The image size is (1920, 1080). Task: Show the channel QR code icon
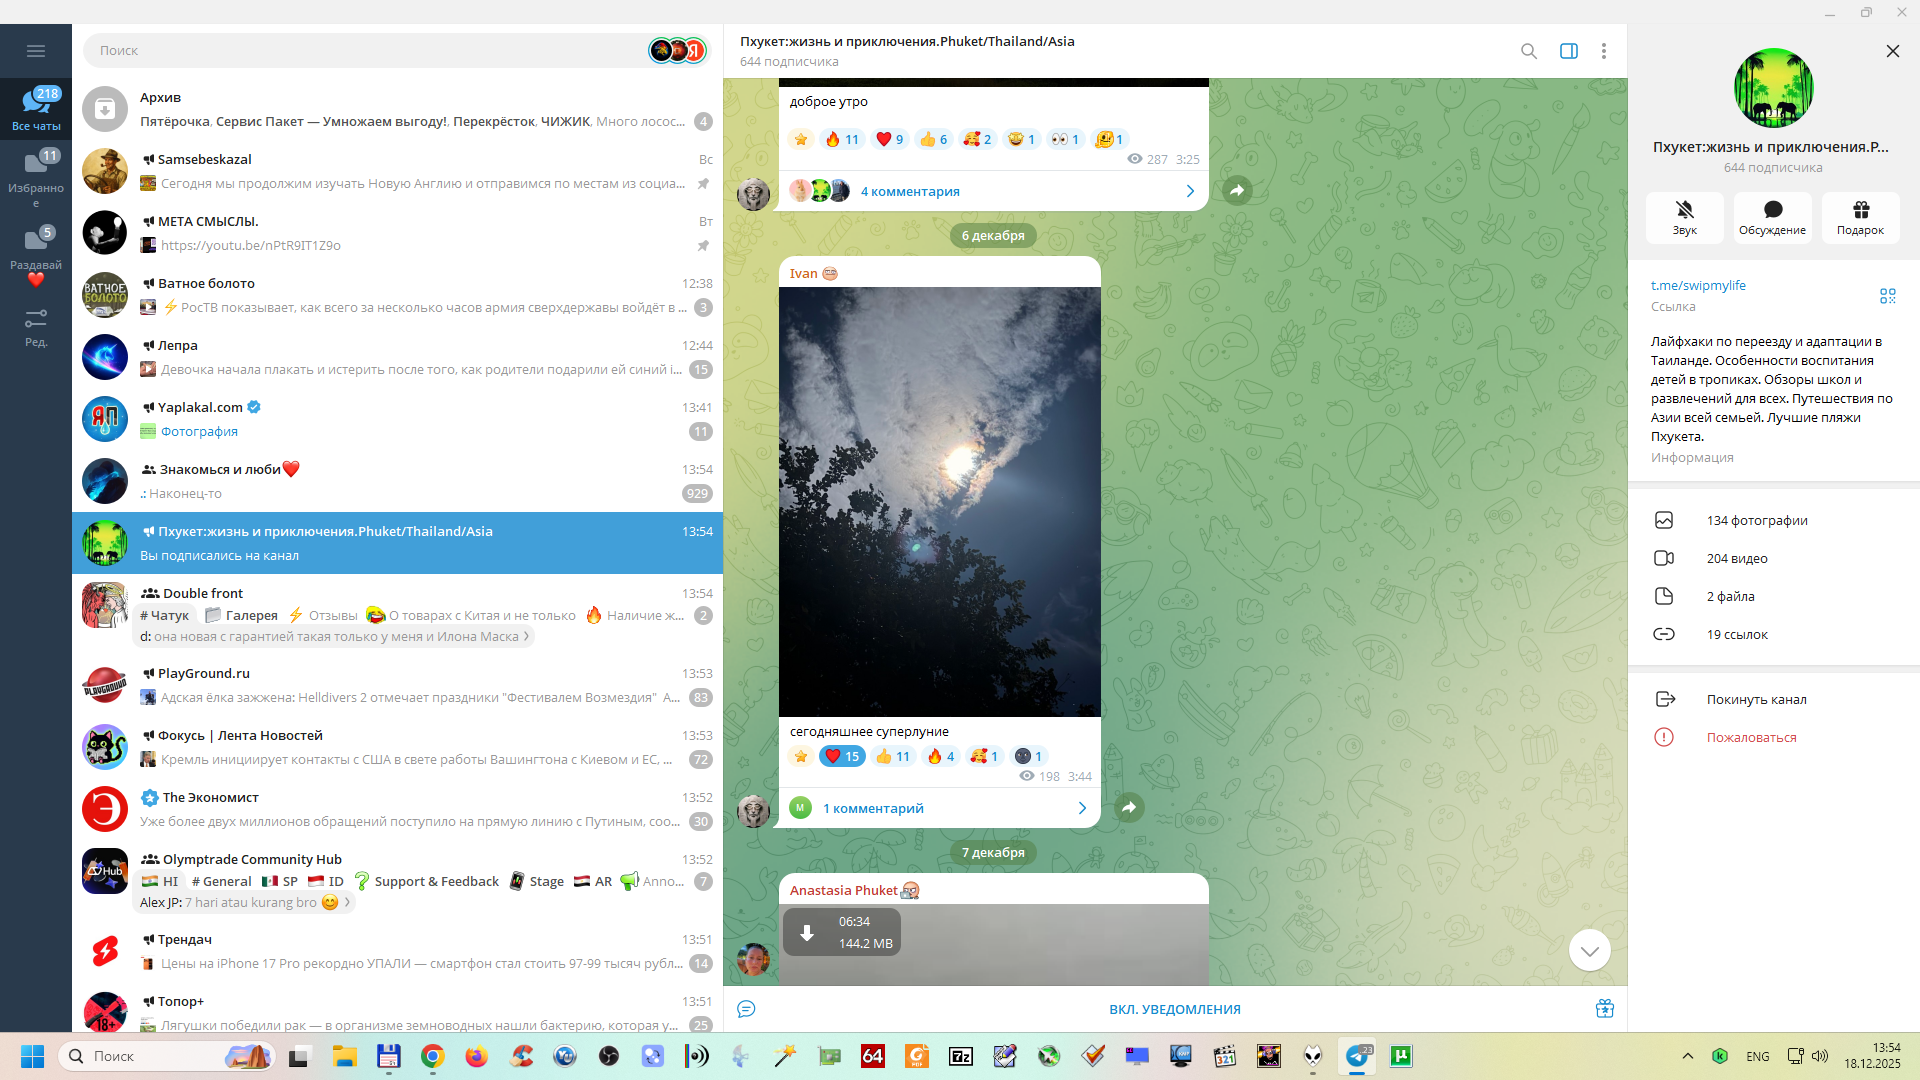click(x=1887, y=296)
